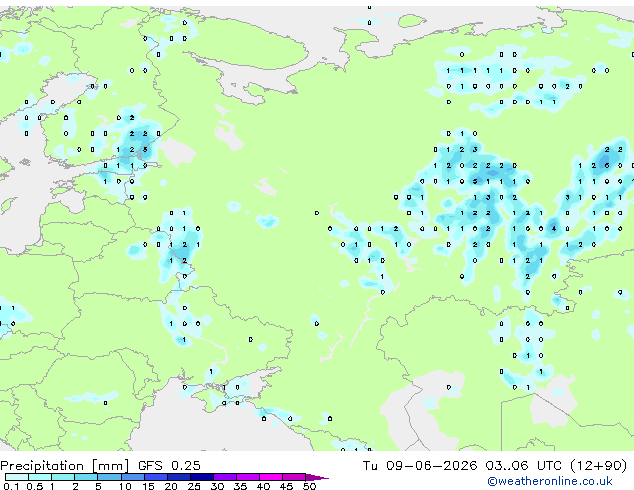Click the 25–30 mm legend color swatch
This screenshot has height=490, width=634.
201,477
